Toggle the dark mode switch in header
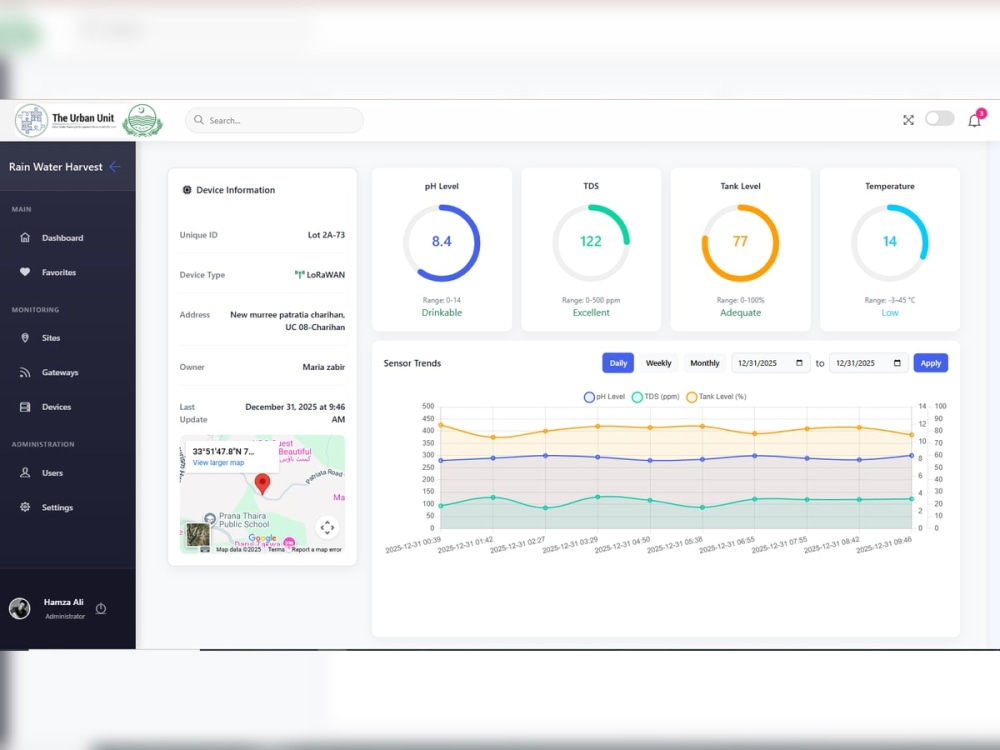 click(x=939, y=119)
